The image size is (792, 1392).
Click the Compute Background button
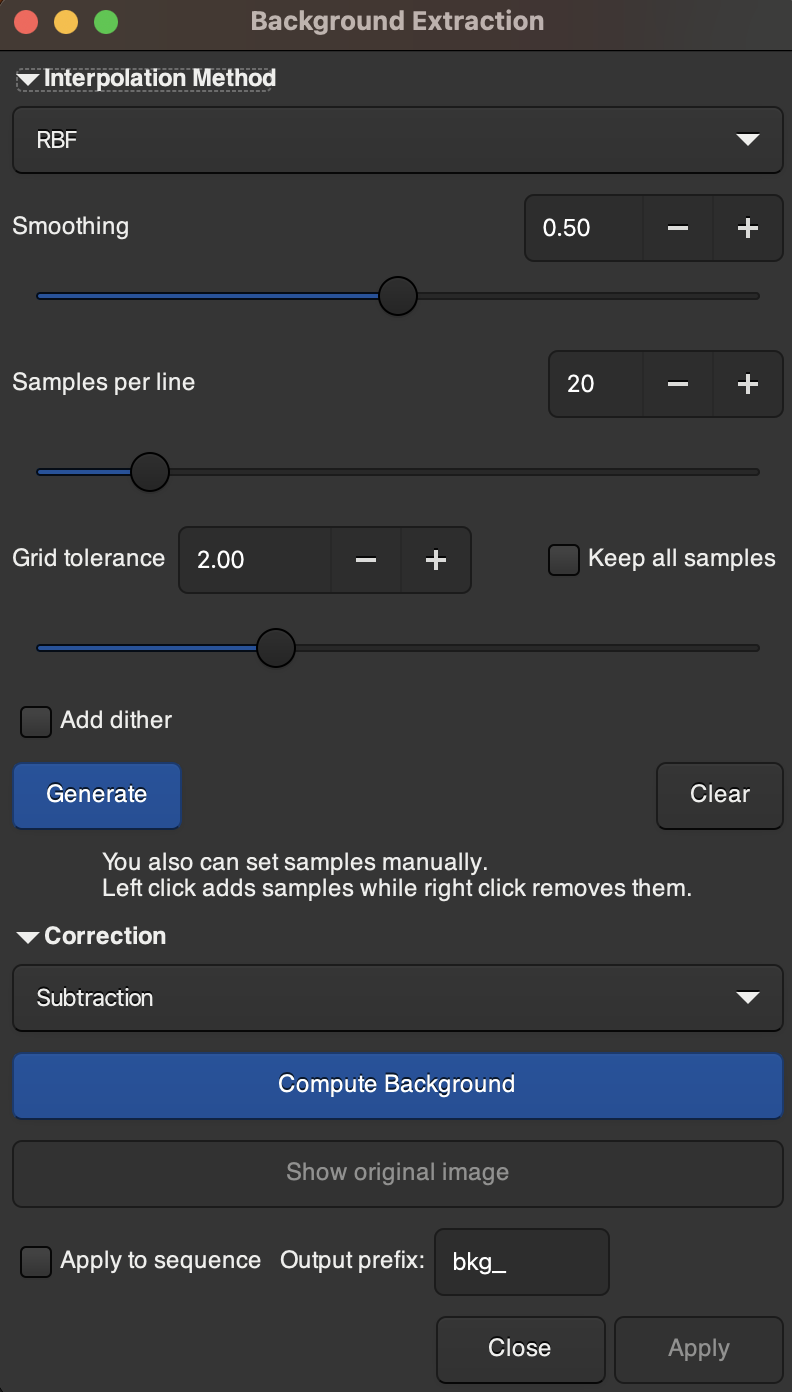point(397,1085)
